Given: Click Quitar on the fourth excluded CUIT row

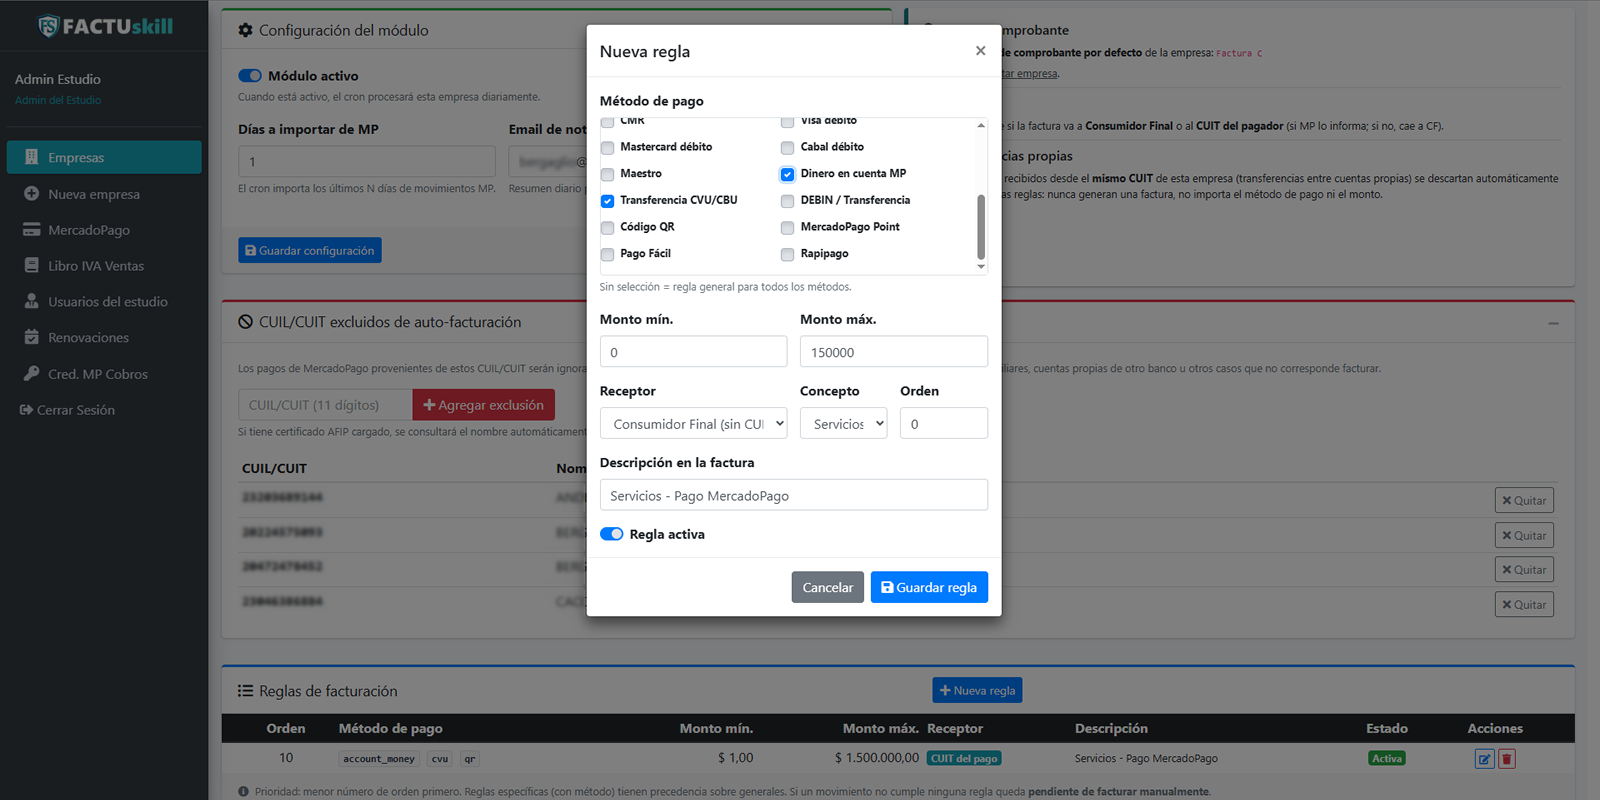Looking at the screenshot, I should pos(1524,604).
